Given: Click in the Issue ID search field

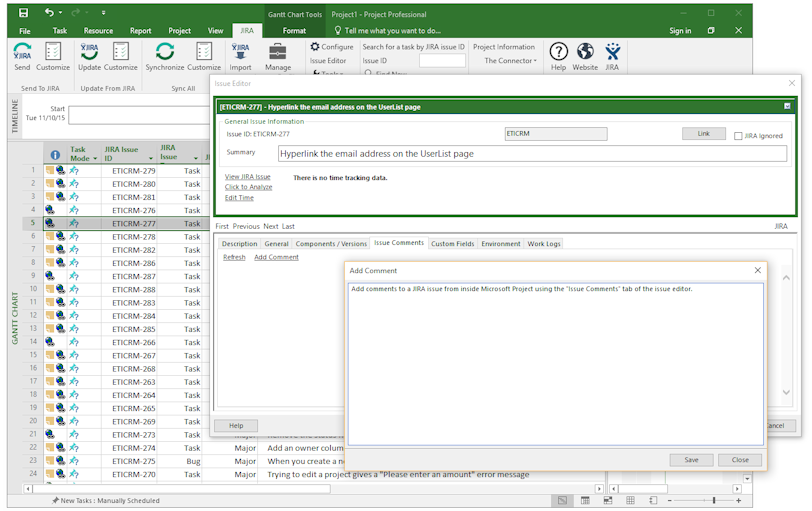Looking at the screenshot, I should click(x=442, y=61).
